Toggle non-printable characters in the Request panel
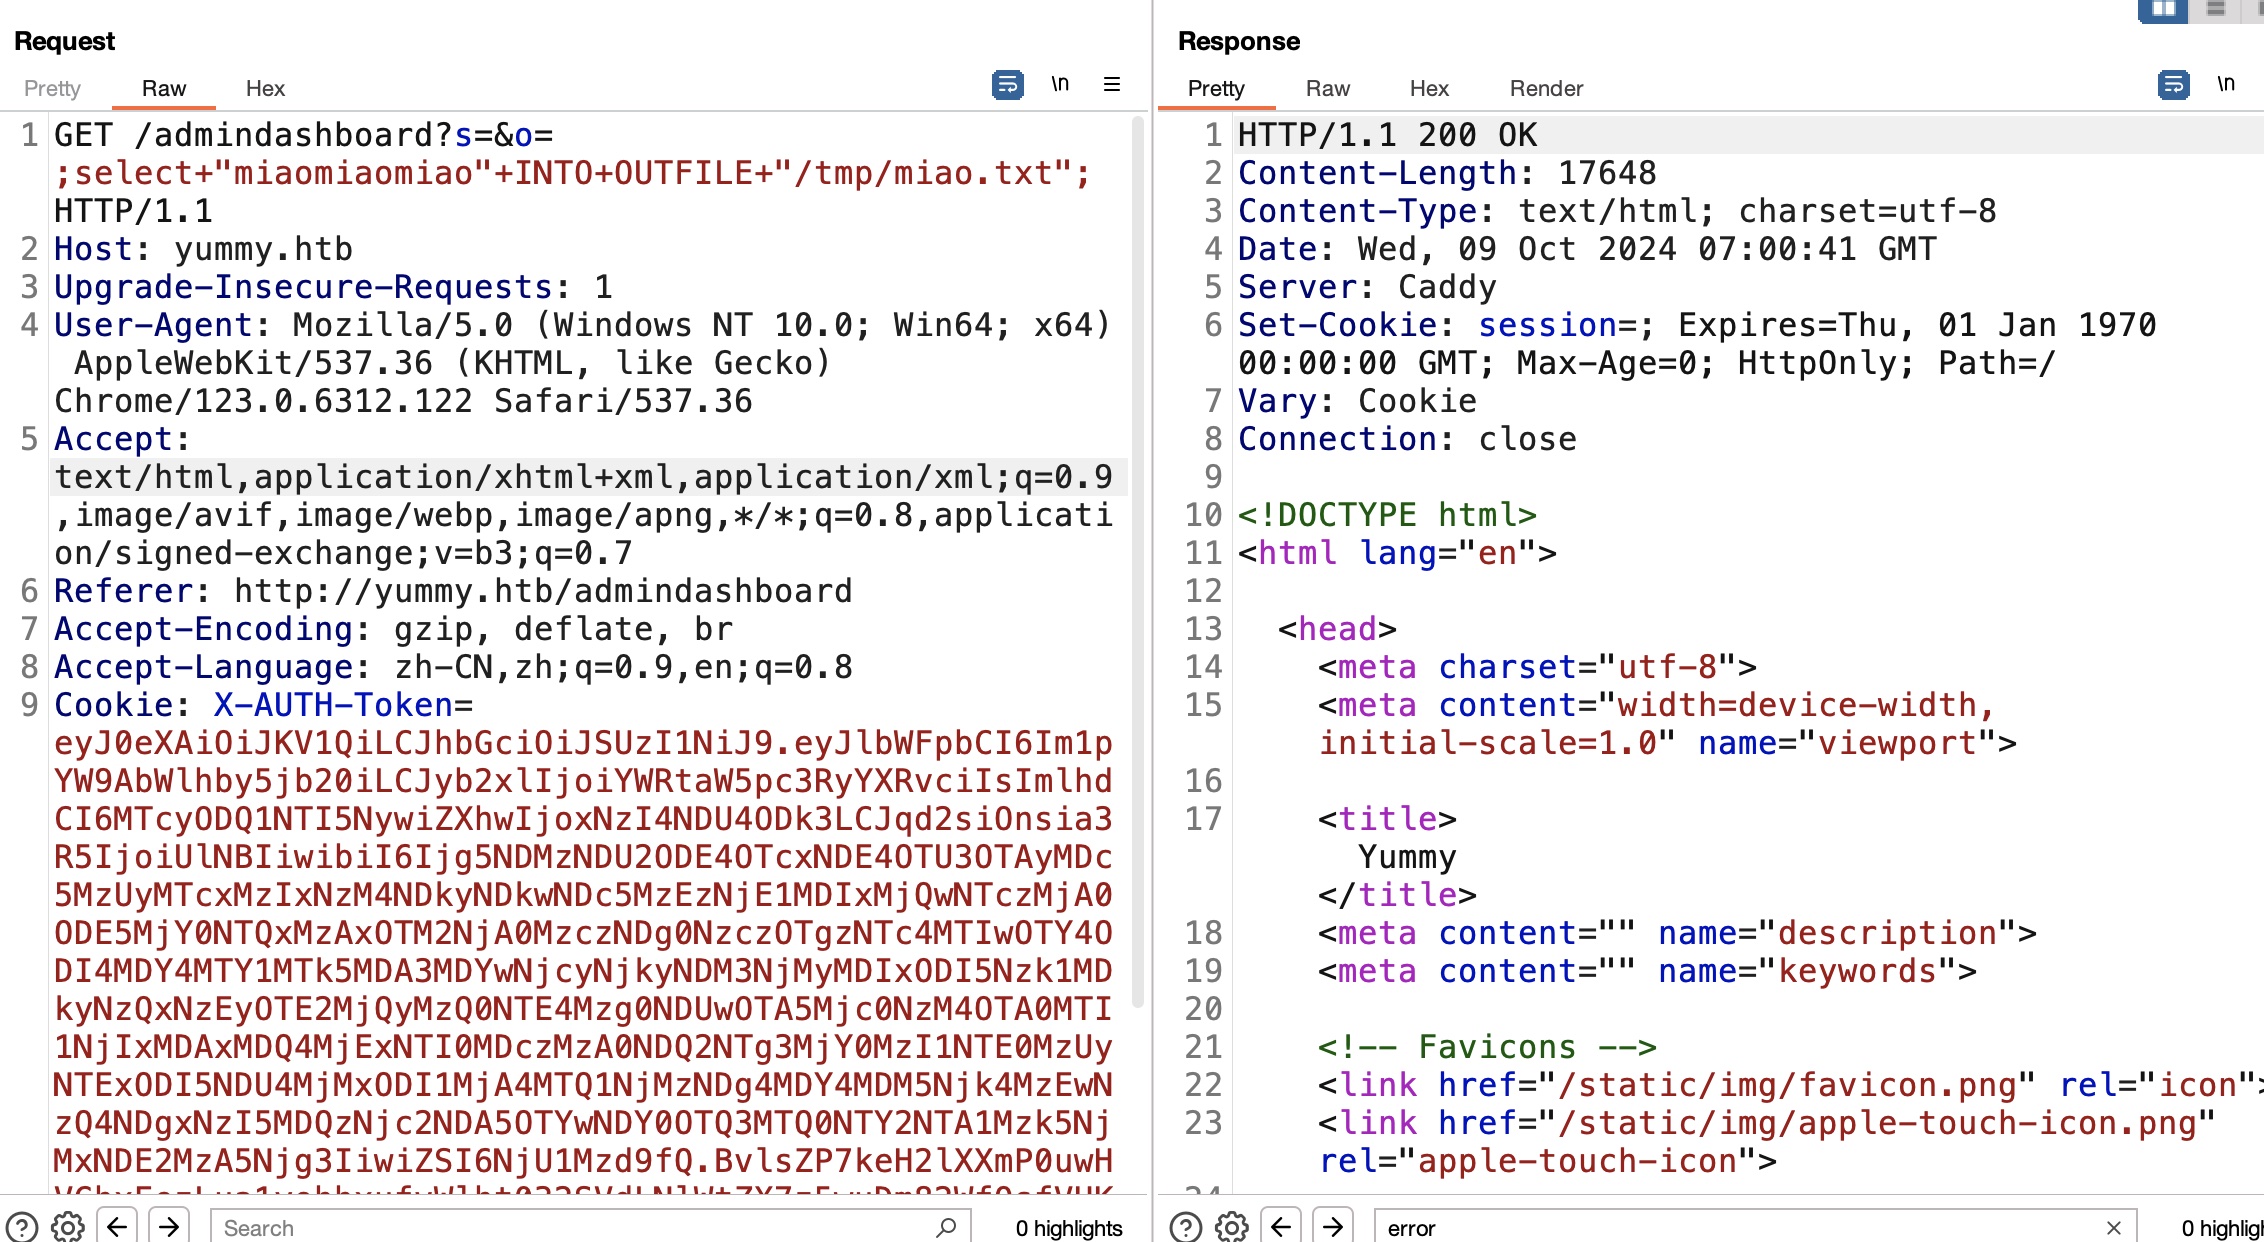The height and width of the screenshot is (1242, 2264). point(1060,85)
